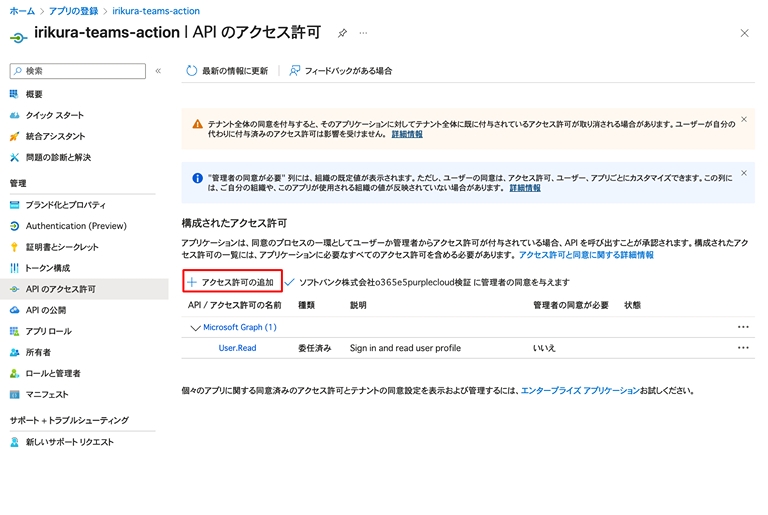Click the 委任済み type cell
768x515 pixels.
point(314,348)
